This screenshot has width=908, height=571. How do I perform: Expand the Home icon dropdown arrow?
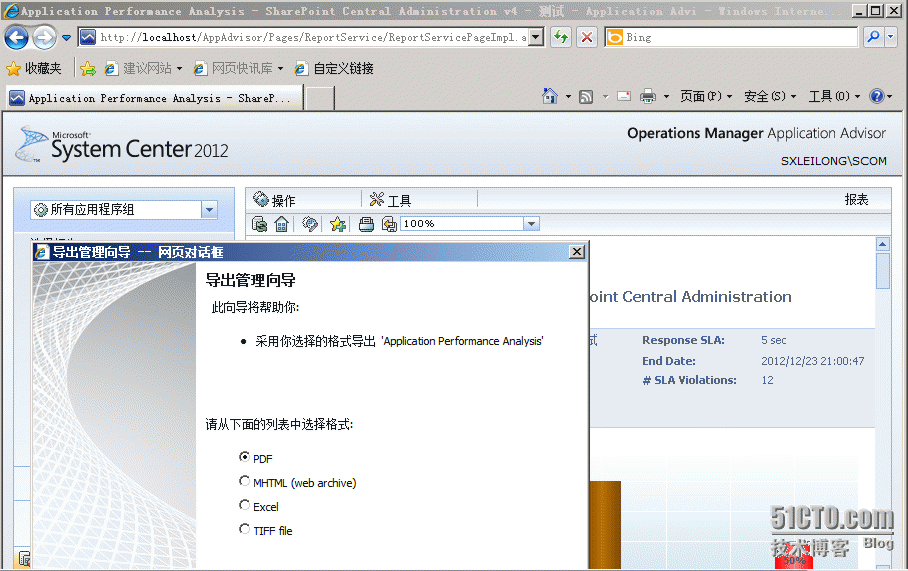click(568, 97)
